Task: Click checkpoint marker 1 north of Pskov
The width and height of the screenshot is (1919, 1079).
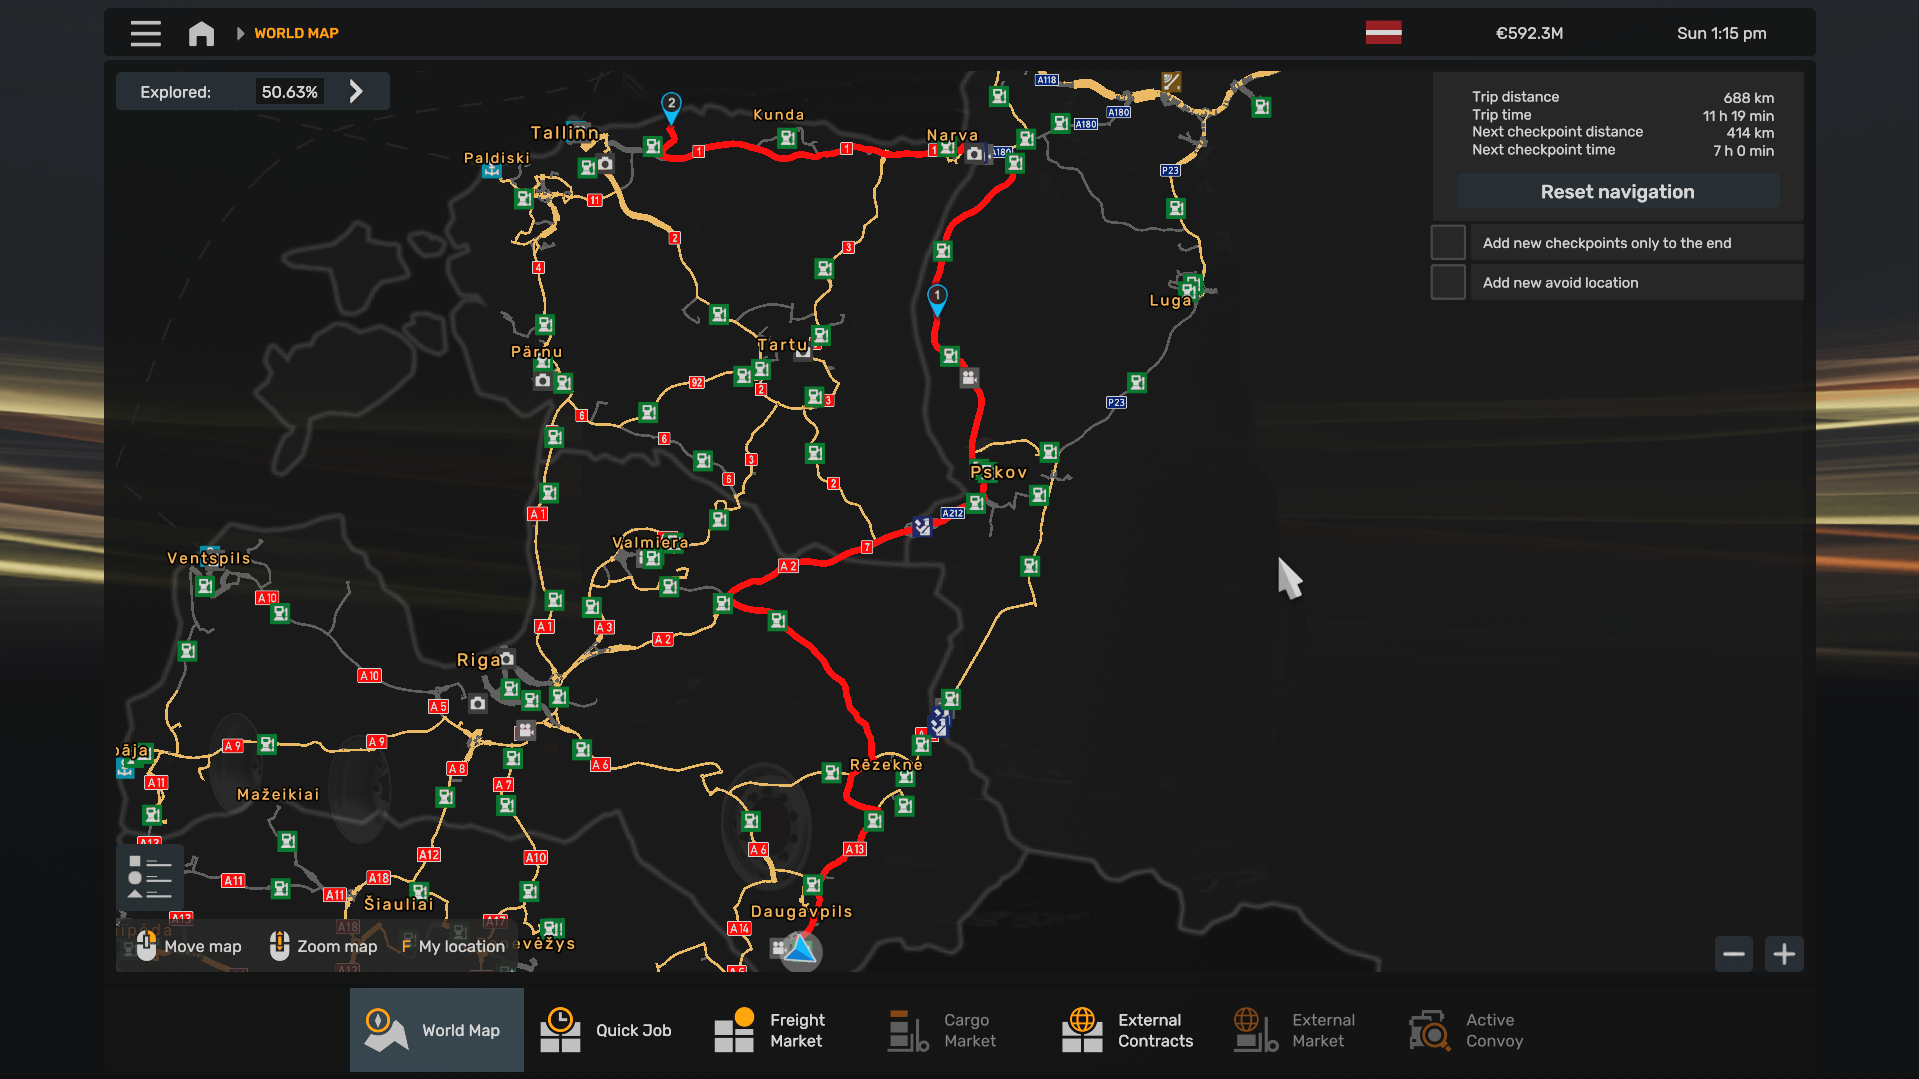Action: click(x=937, y=298)
